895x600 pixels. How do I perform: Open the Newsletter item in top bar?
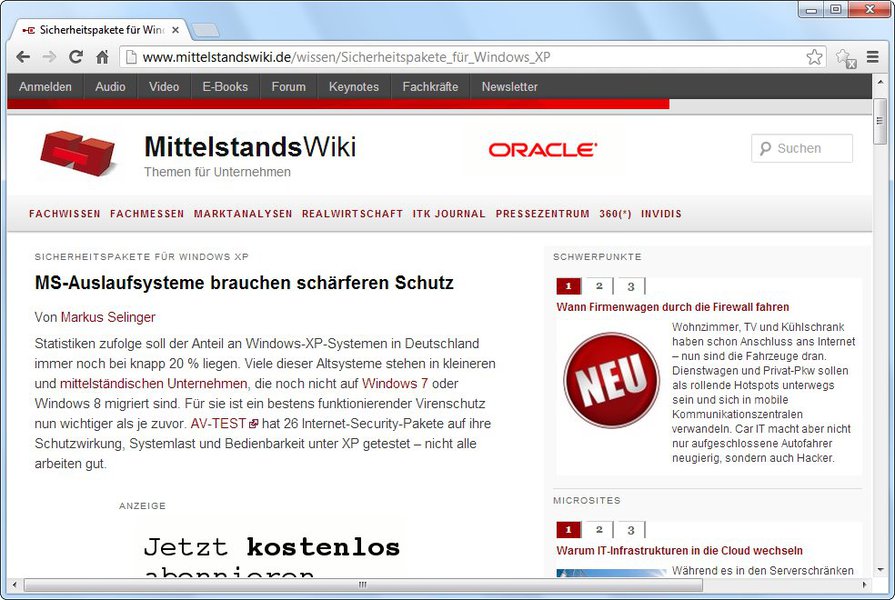509,87
